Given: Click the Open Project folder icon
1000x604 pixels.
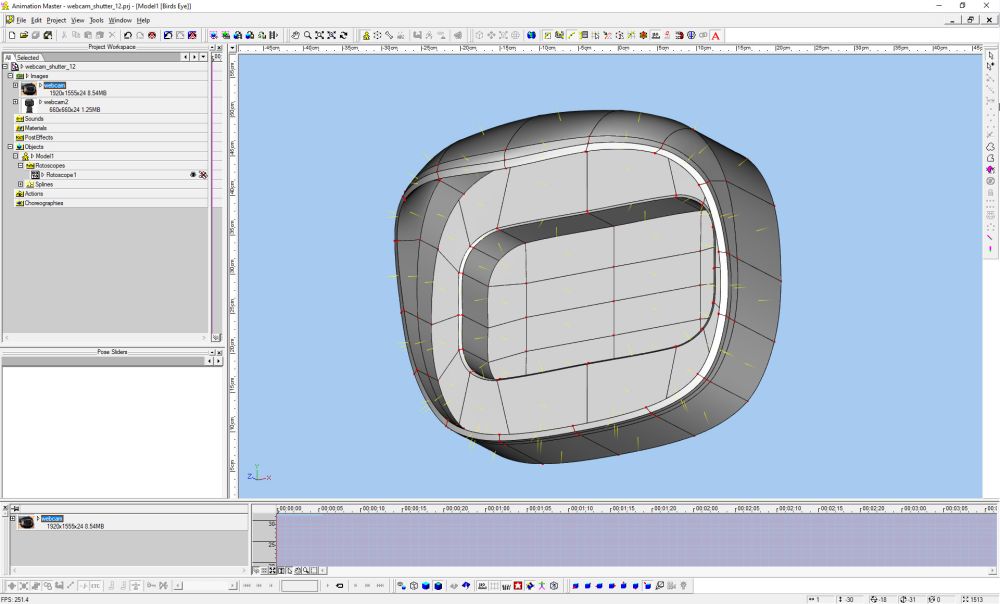Looking at the screenshot, I should pyautogui.click(x=25, y=36).
